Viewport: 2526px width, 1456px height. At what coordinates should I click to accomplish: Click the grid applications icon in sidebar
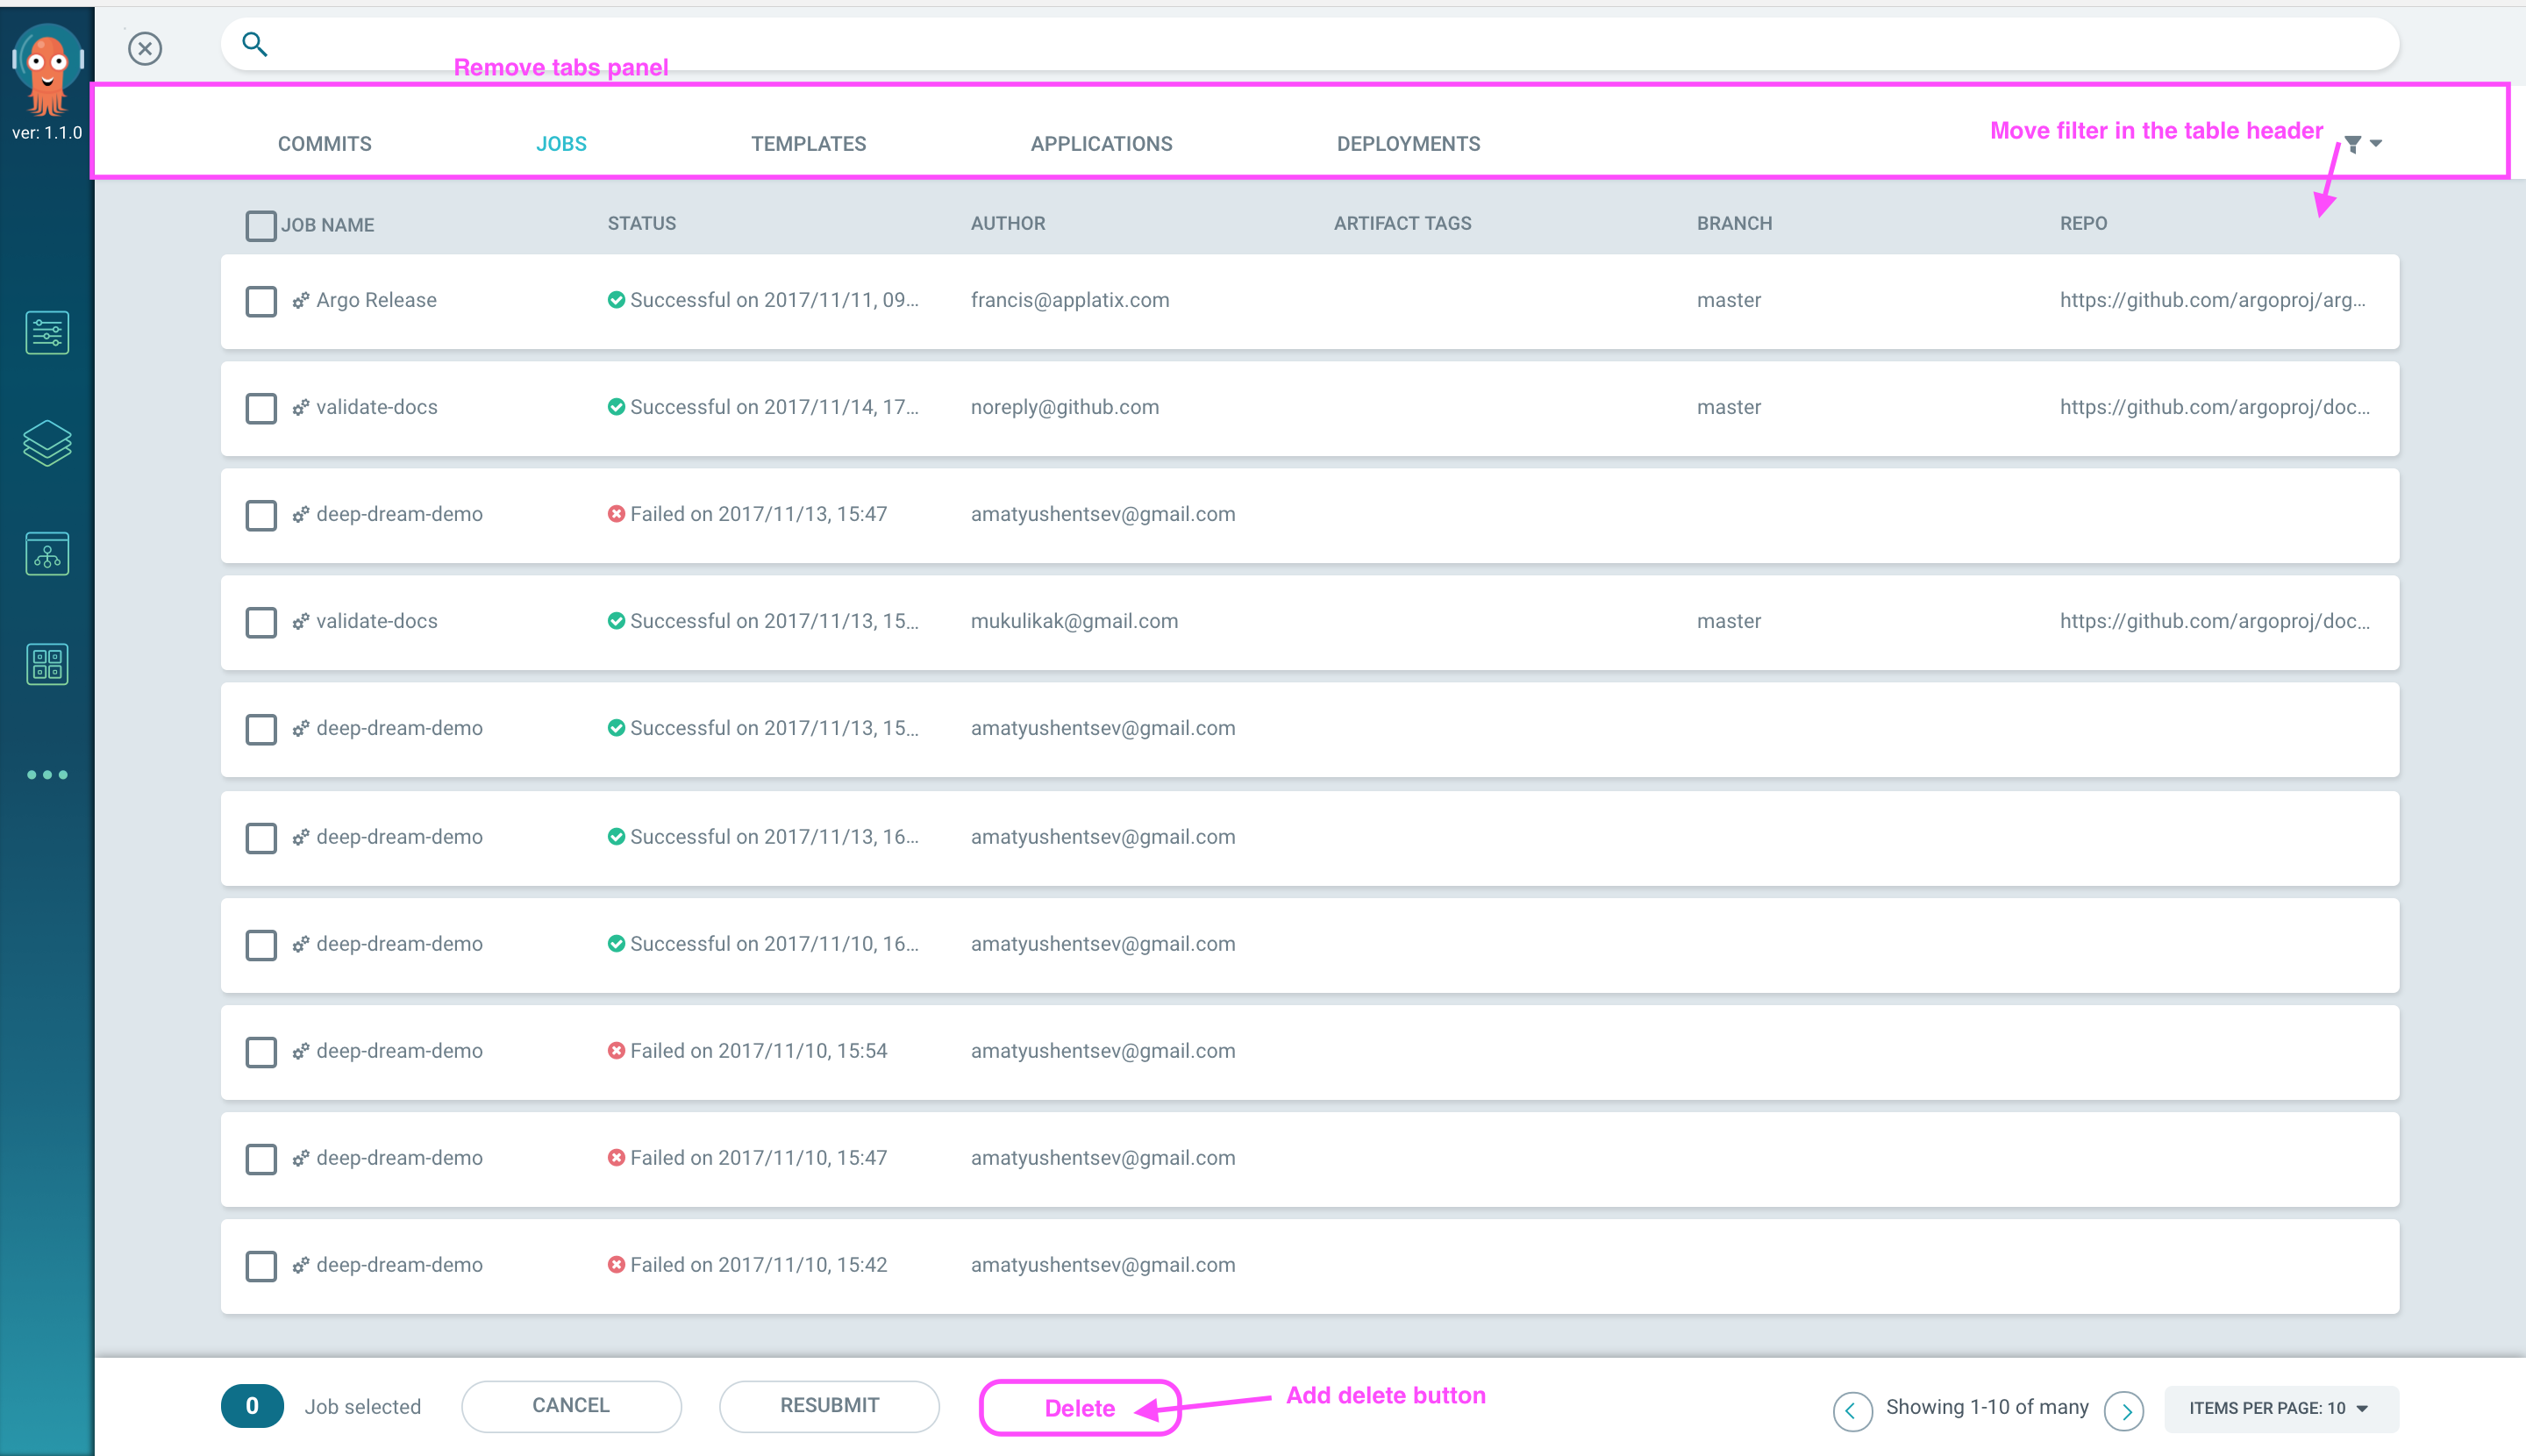46,663
